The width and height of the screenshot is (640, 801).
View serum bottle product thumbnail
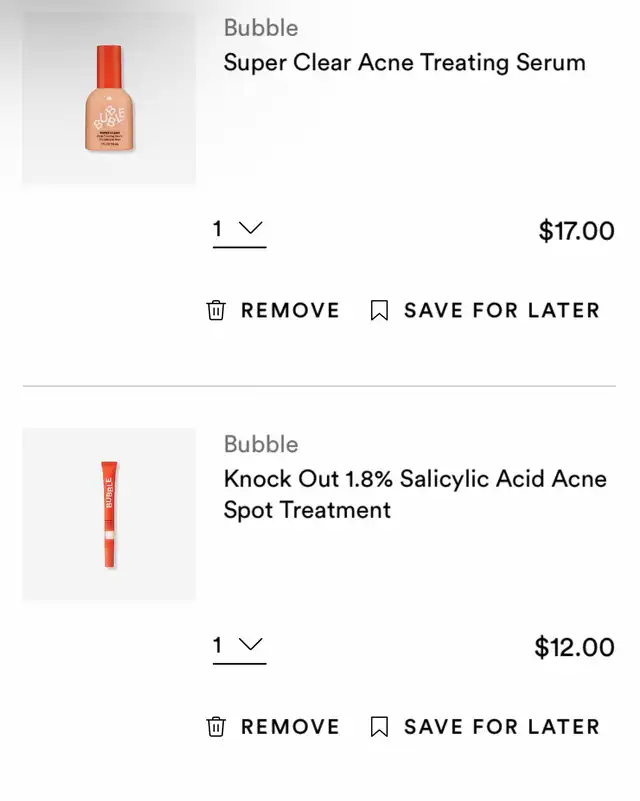tap(109, 98)
